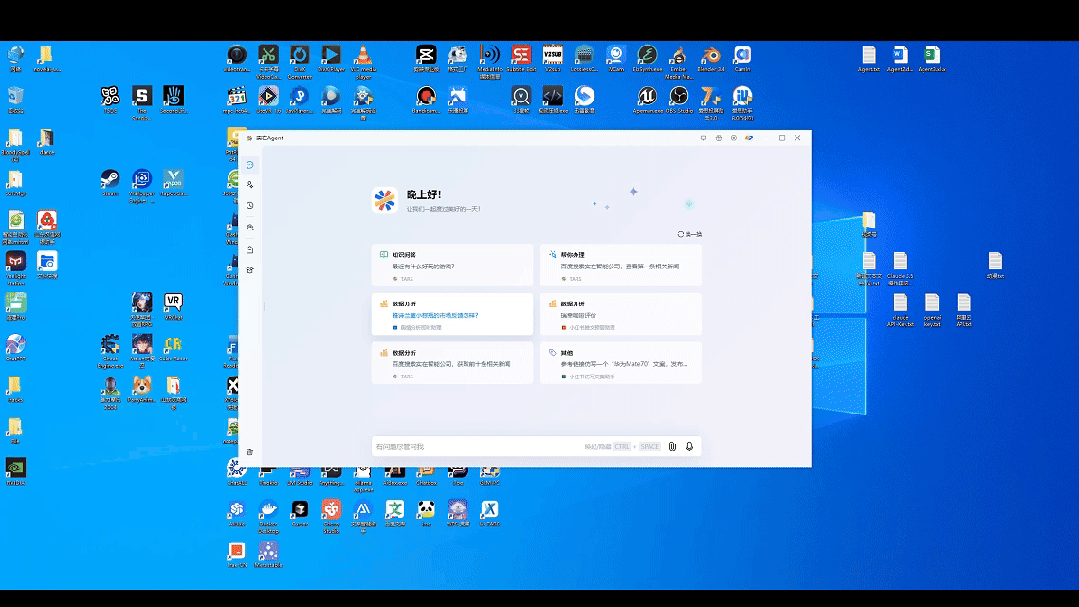The height and width of the screenshot is (607, 1079).
Task: Click the message input field at bottom
Action: click(475, 446)
